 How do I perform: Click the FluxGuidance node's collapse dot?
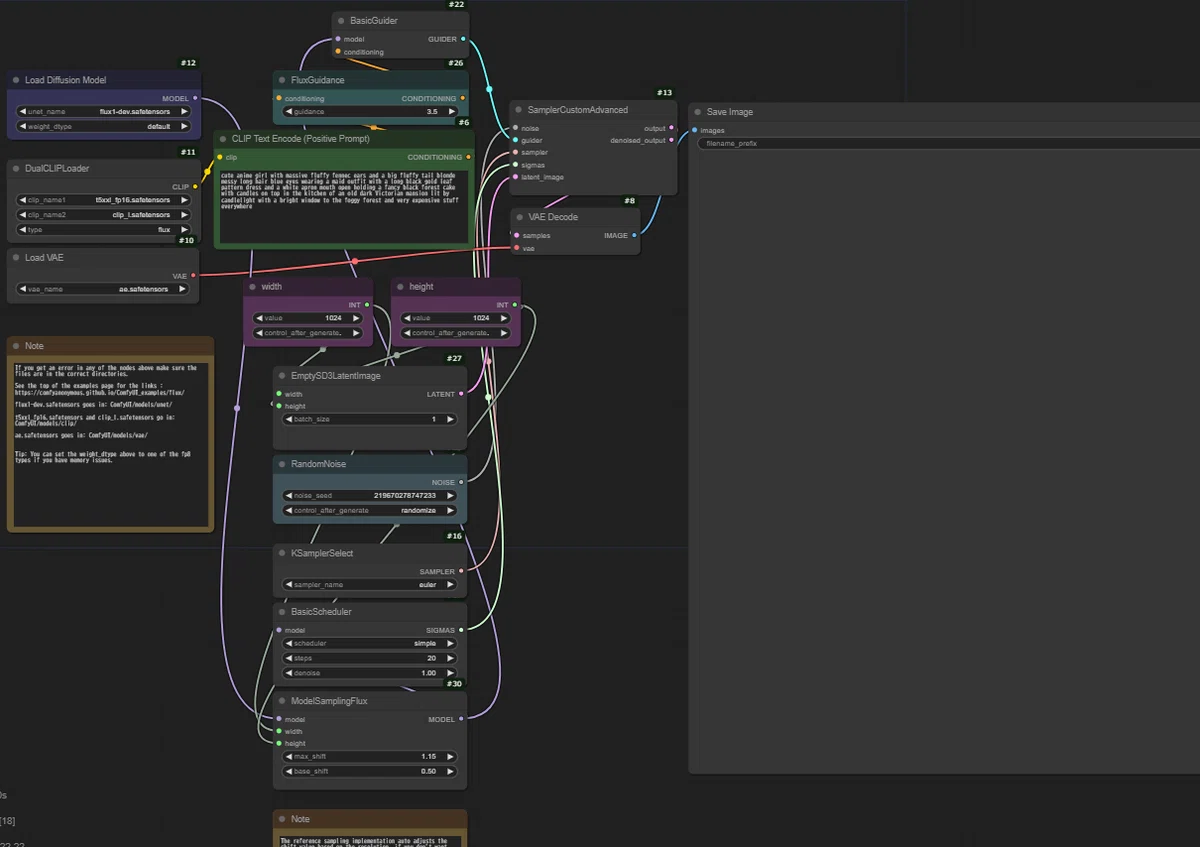282,79
